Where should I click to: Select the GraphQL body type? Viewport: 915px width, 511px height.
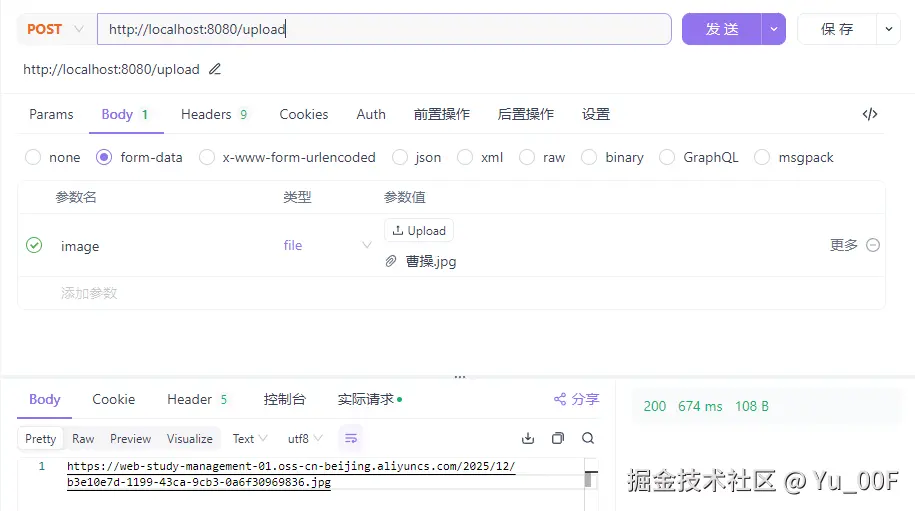[667, 158]
